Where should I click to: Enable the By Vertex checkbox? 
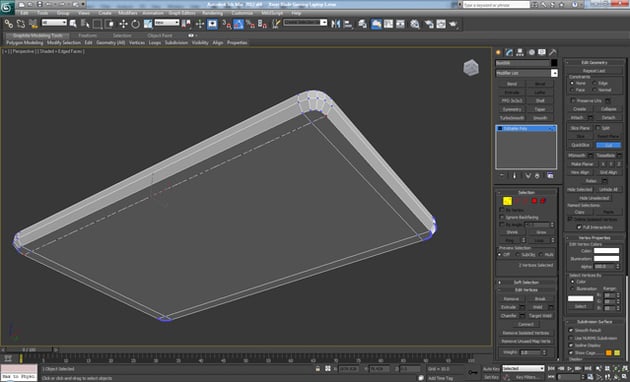click(502, 210)
